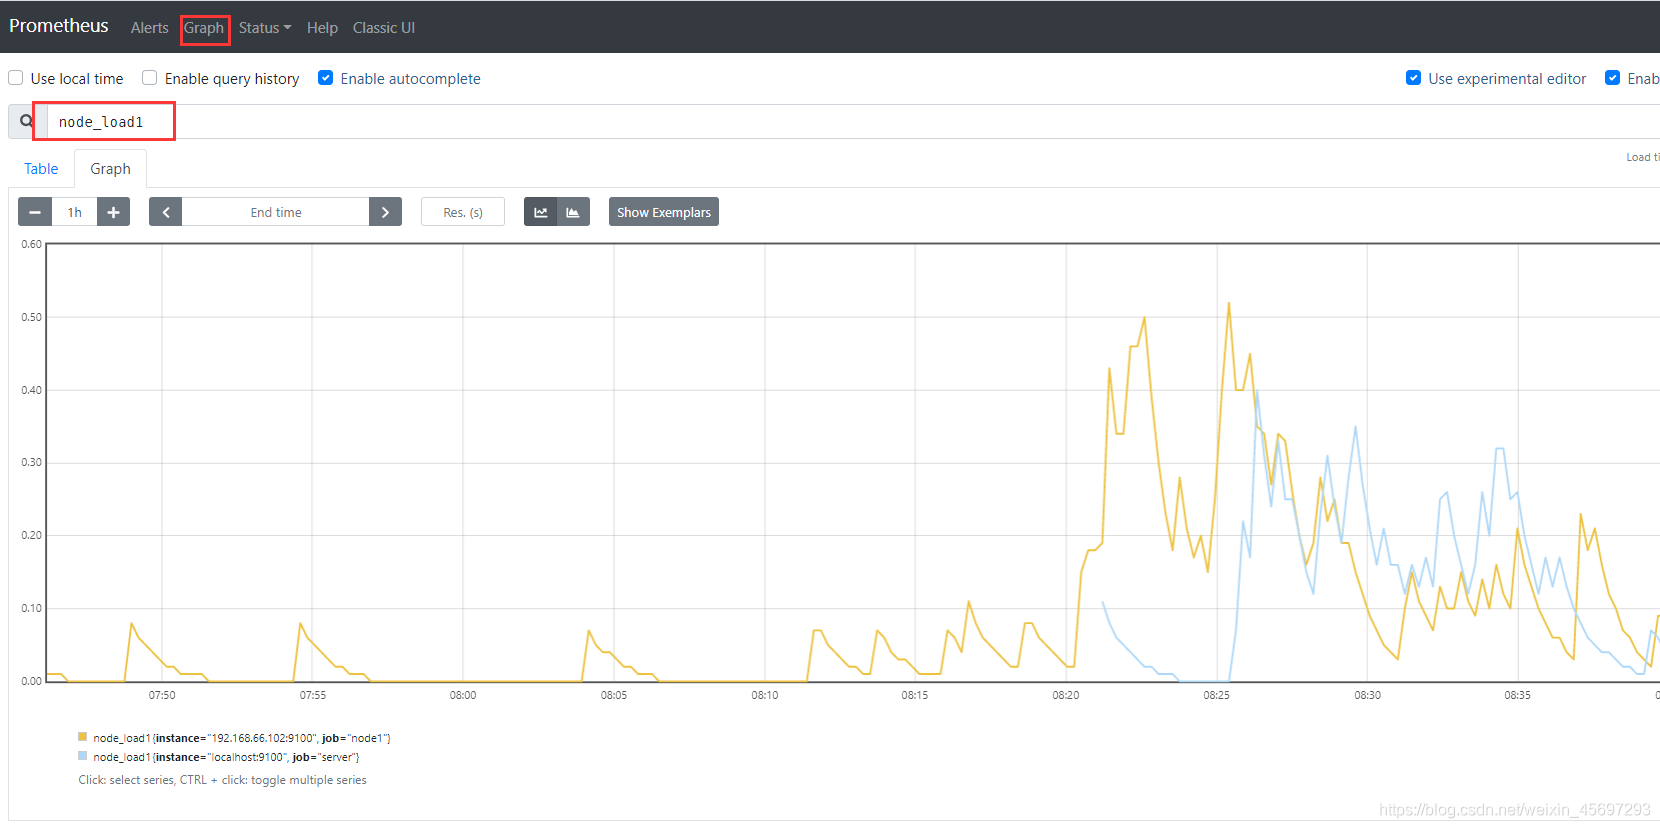This screenshot has height=828, width=1660.
Task: Click yellow swatch for 192.168.66.102:9100 series
Action: coord(83,737)
